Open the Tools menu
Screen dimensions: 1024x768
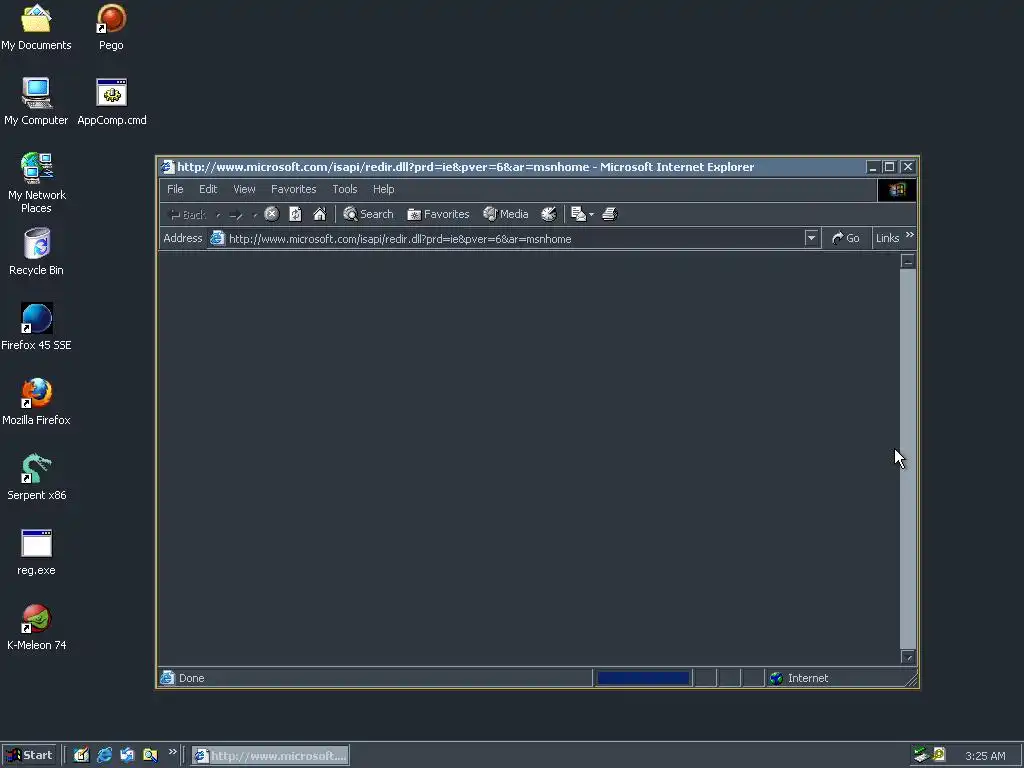(345, 189)
